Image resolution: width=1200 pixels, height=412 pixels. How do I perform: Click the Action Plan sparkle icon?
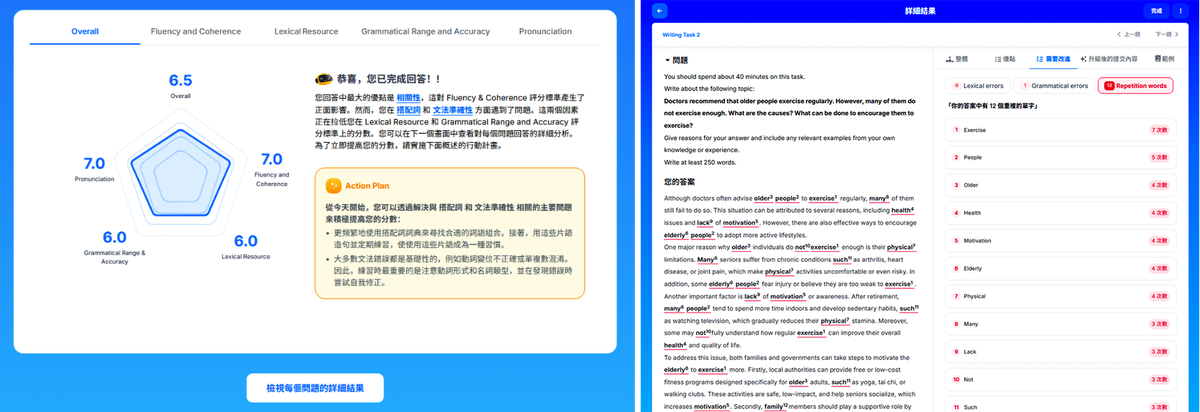click(x=334, y=185)
